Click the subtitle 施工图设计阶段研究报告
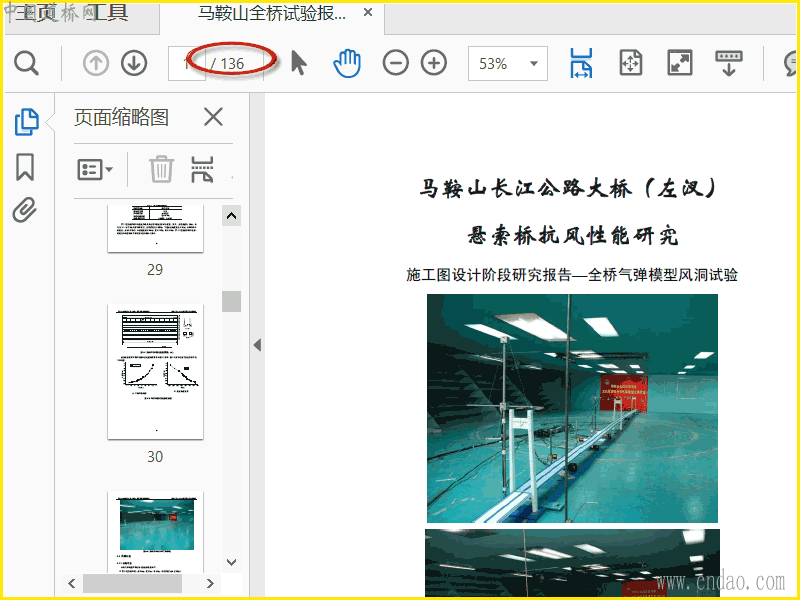Screen dimensions: 800x600 click(488, 275)
